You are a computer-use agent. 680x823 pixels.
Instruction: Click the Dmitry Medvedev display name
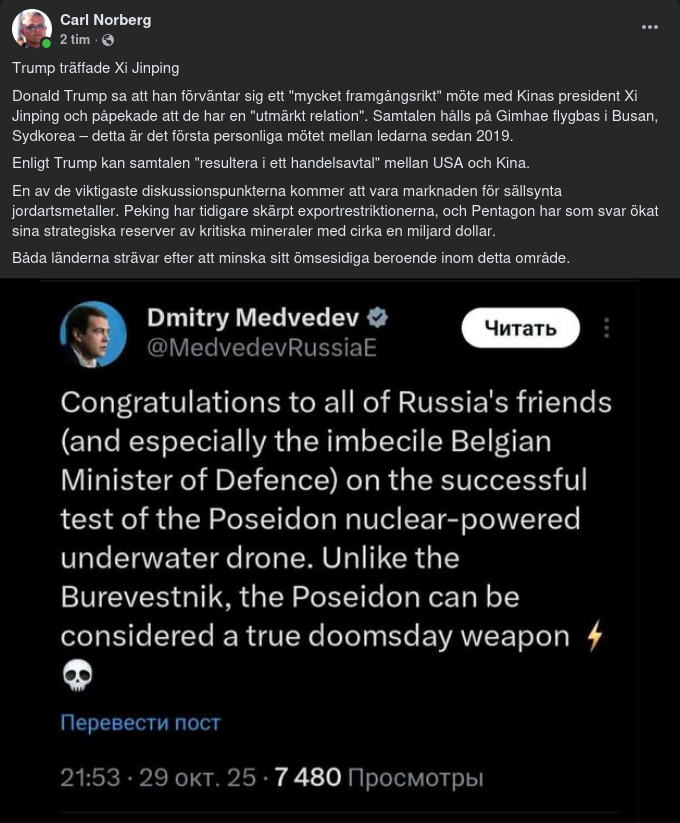point(254,318)
